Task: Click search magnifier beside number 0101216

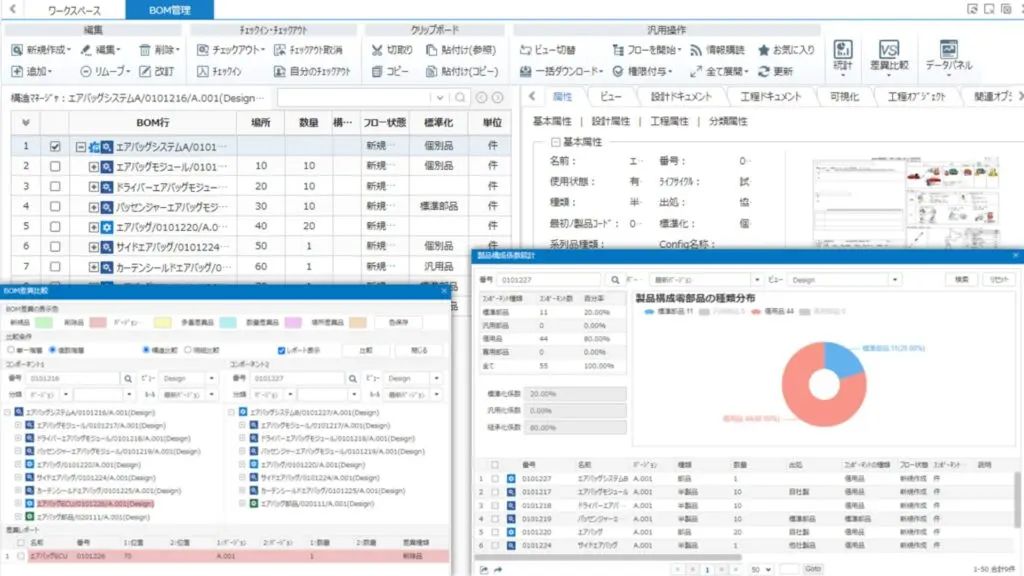Action: point(128,379)
